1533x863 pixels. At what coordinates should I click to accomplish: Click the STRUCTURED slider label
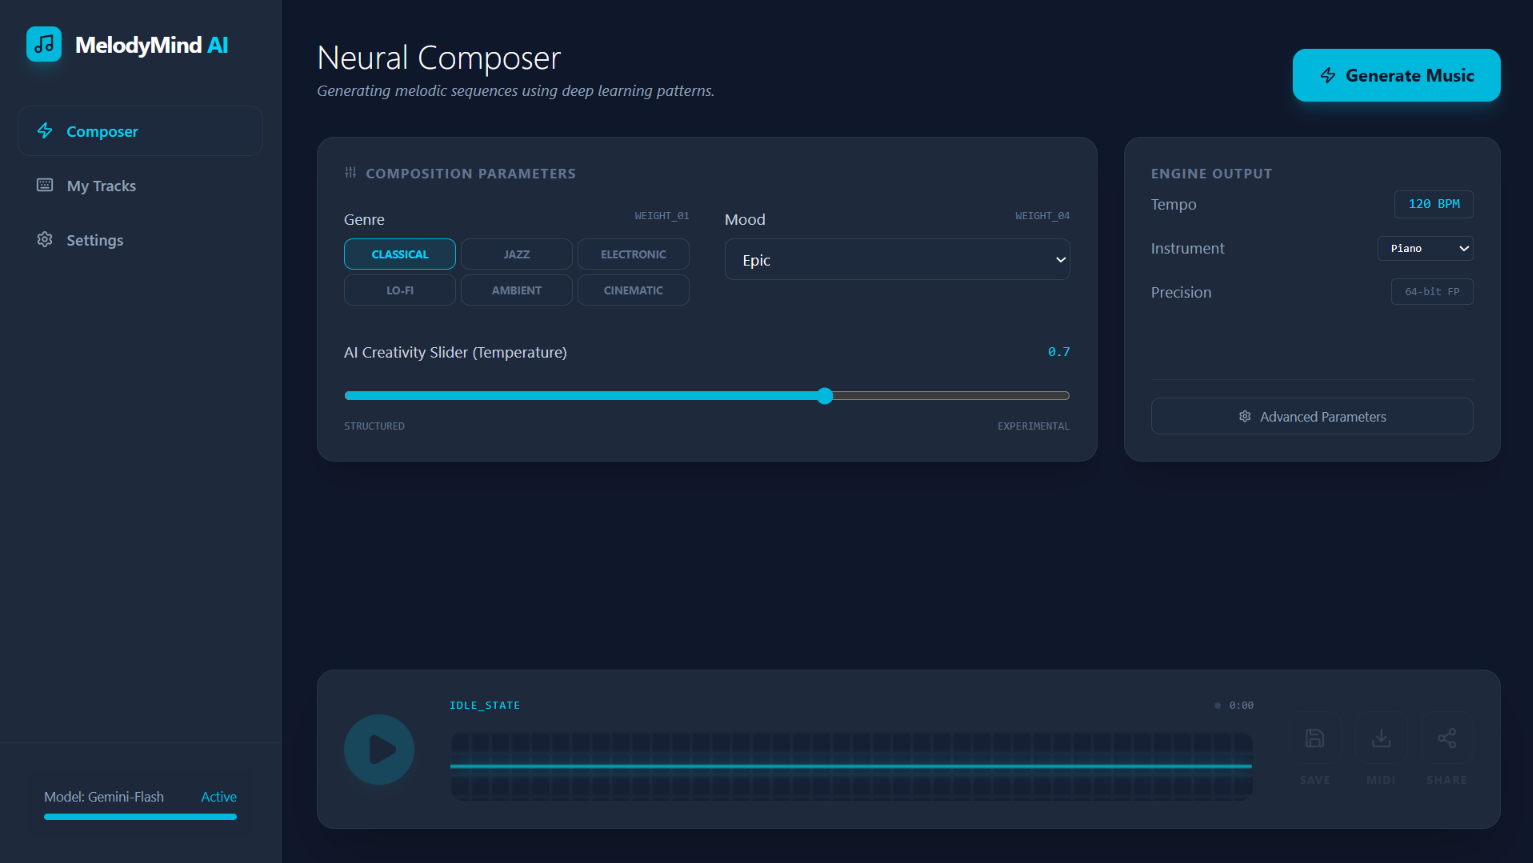374,426
